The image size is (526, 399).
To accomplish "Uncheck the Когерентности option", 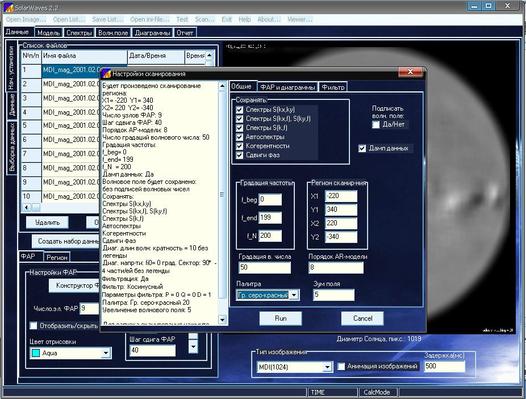I will pyautogui.click(x=239, y=146).
